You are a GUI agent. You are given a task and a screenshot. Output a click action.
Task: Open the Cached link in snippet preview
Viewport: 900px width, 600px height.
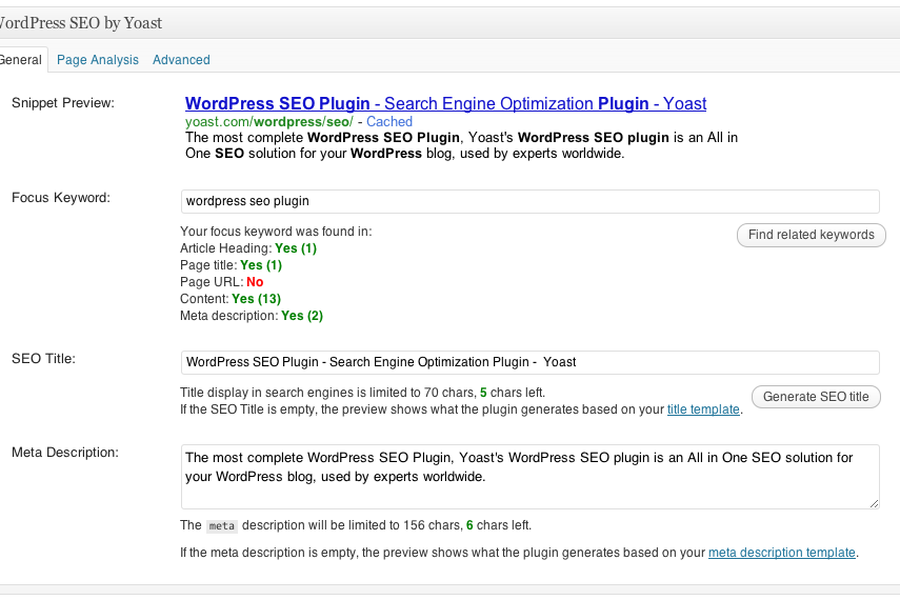tap(389, 121)
